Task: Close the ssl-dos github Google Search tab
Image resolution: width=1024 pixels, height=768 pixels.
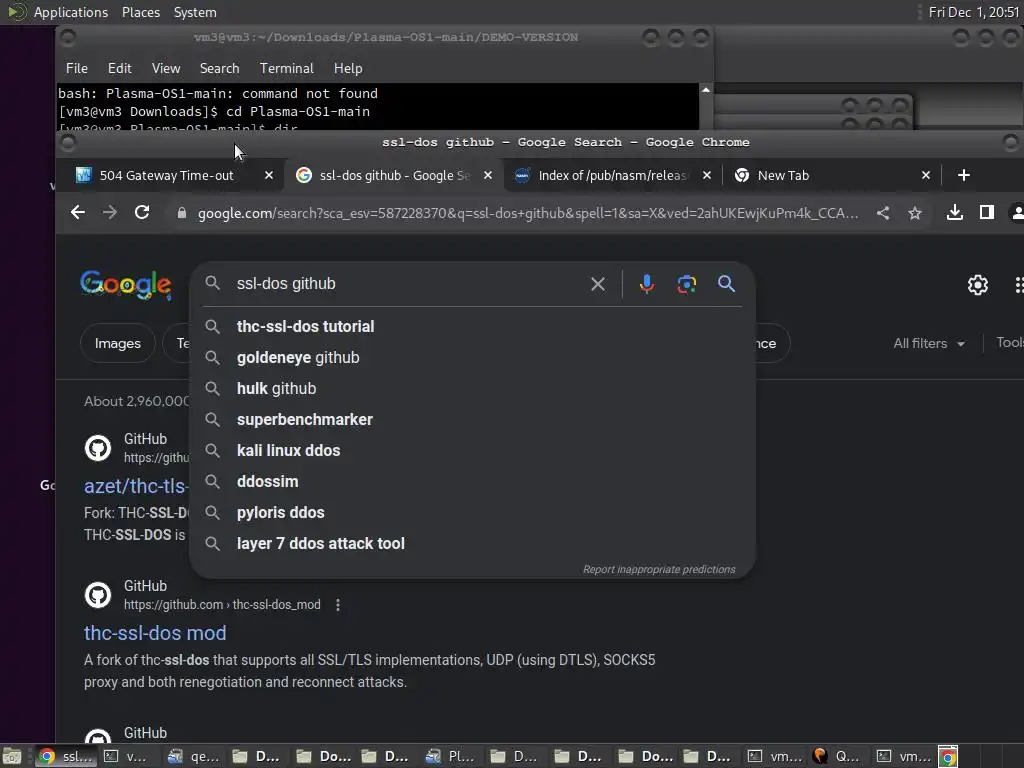Action: 487,175
